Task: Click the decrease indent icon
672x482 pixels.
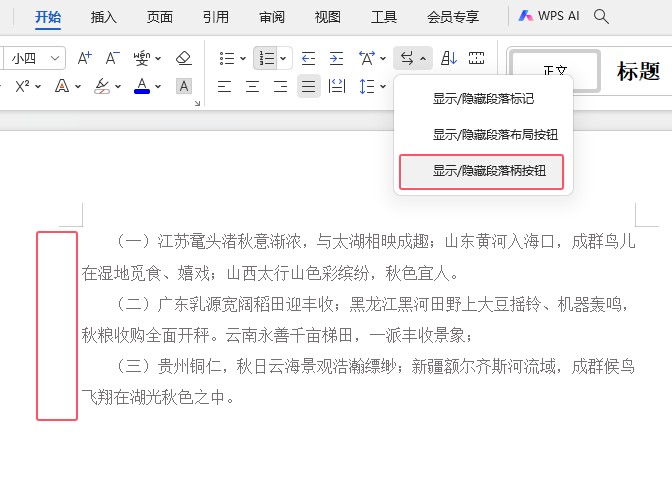Action: 308,58
